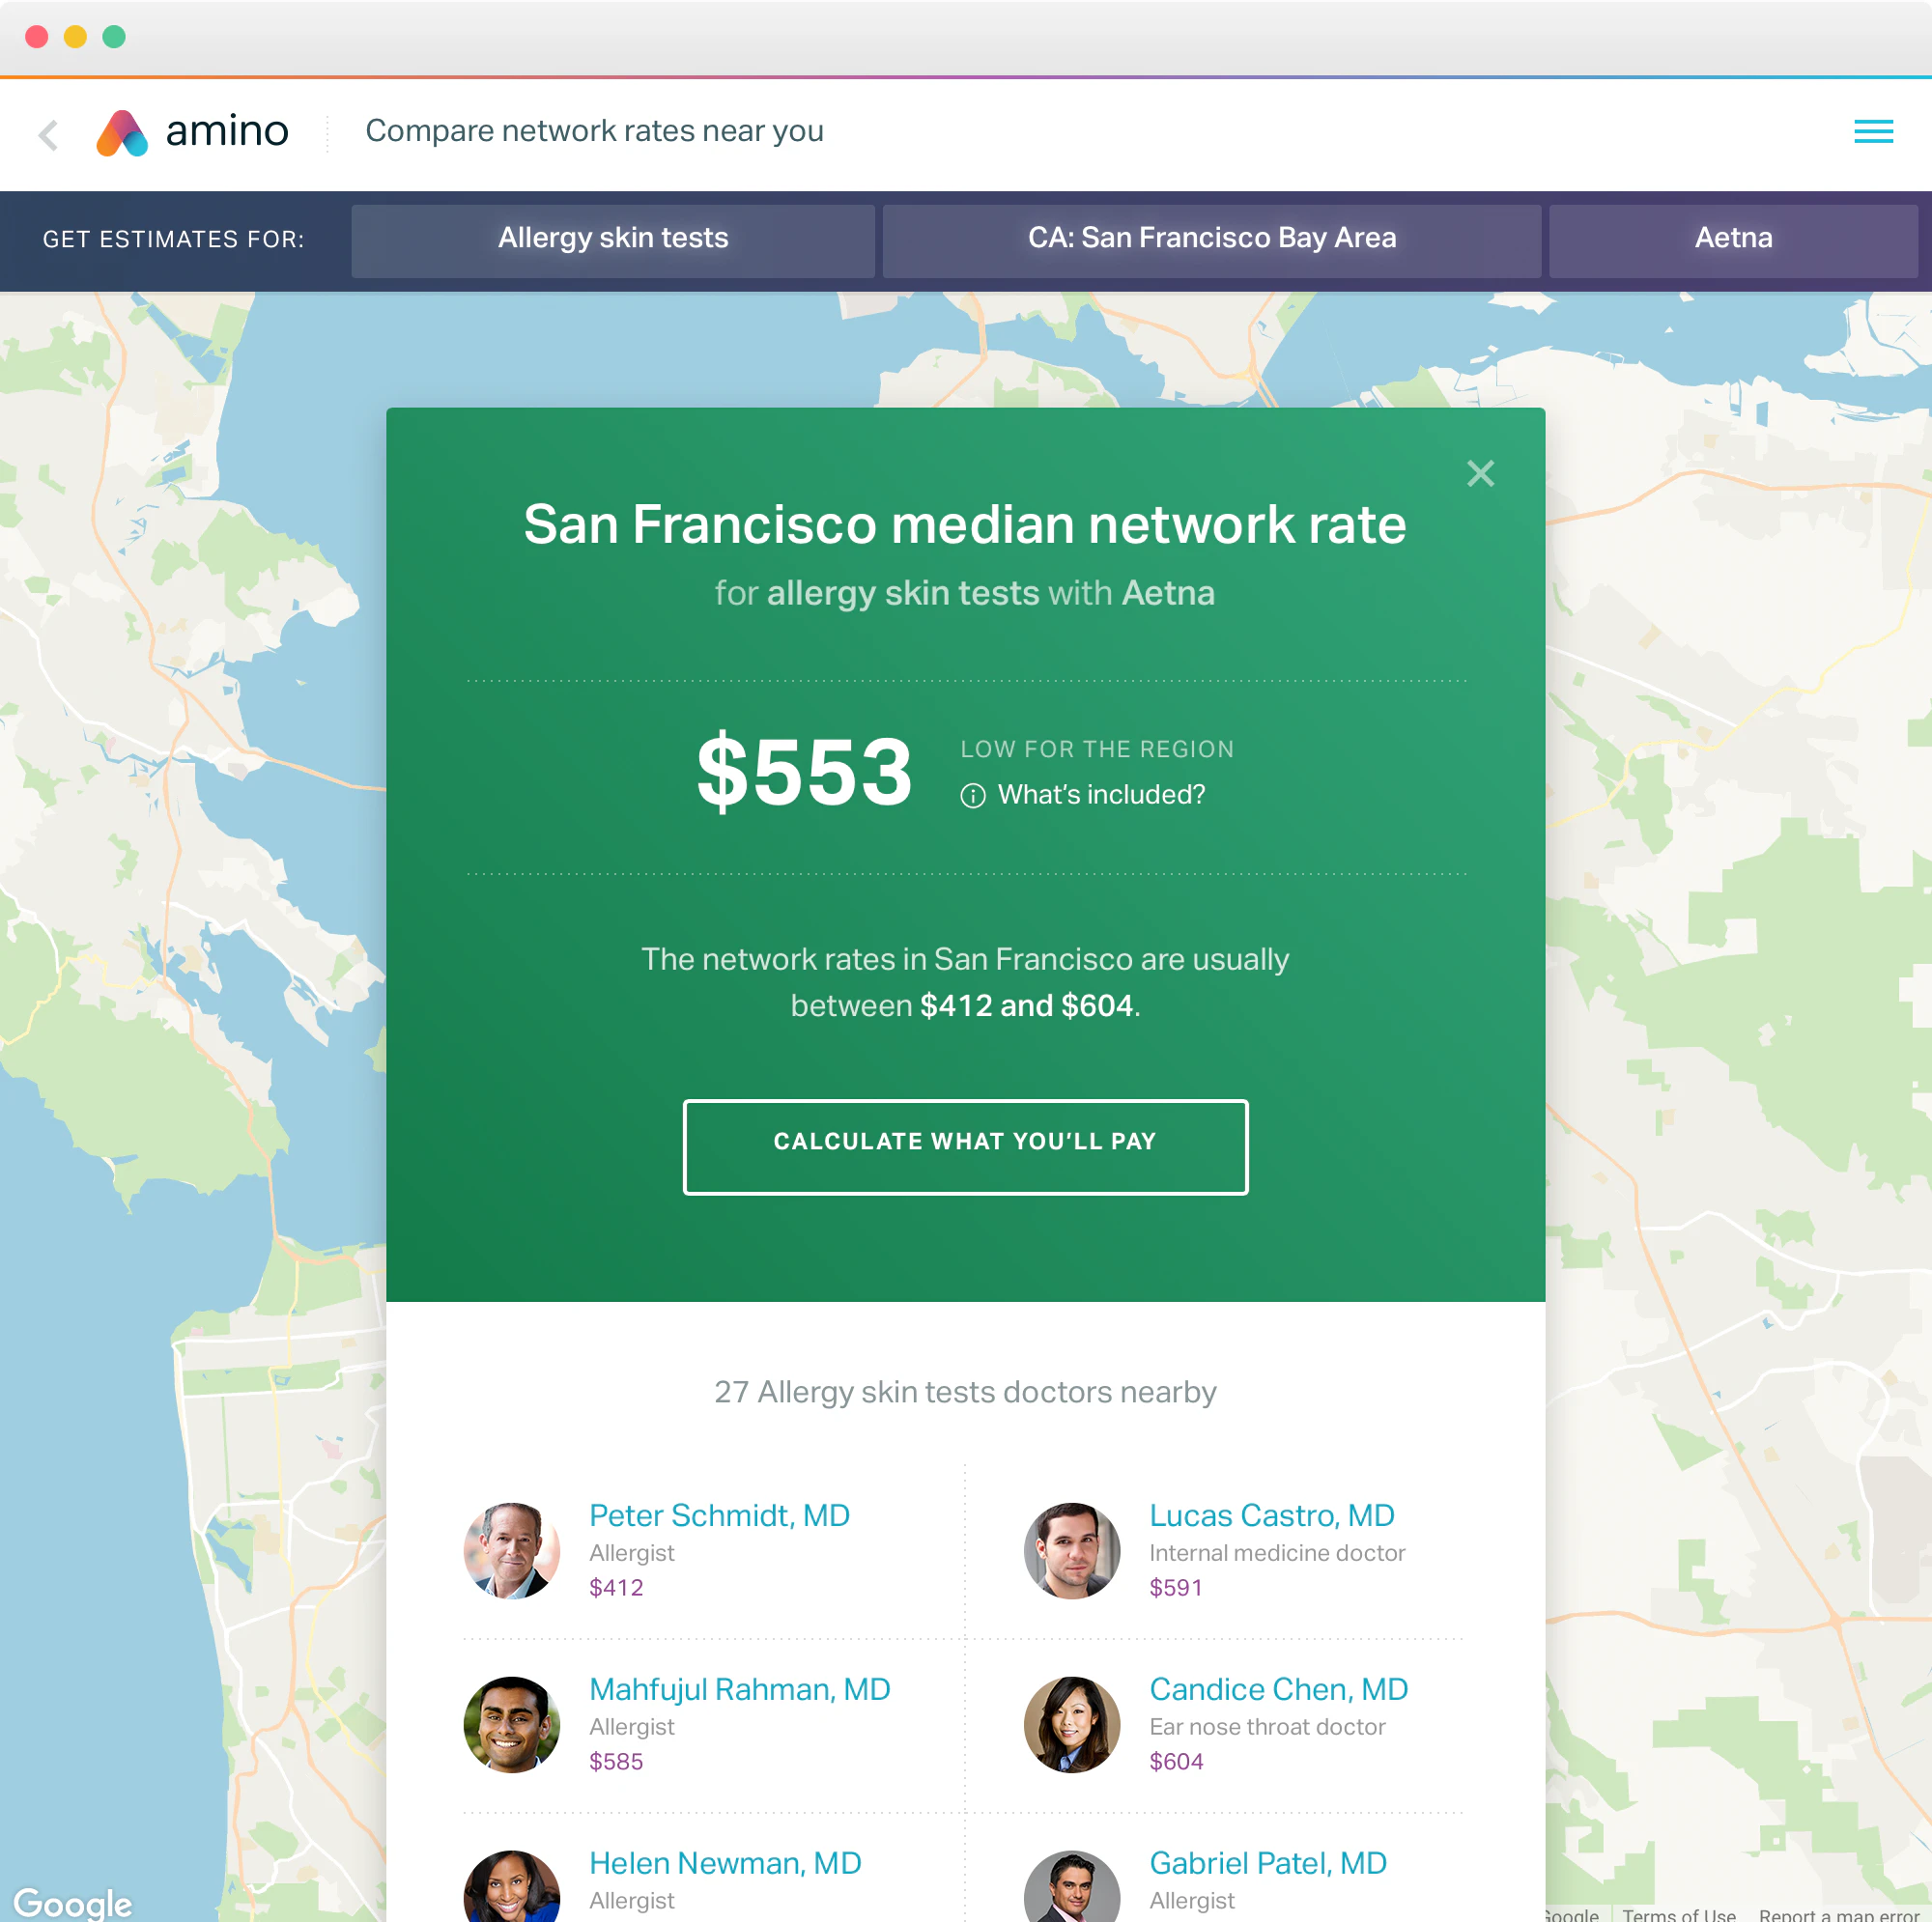Image resolution: width=1932 pixels, height=1922 pixels.
Task: Click Calculate What You'll Pay button
Action: point(965,1146)
